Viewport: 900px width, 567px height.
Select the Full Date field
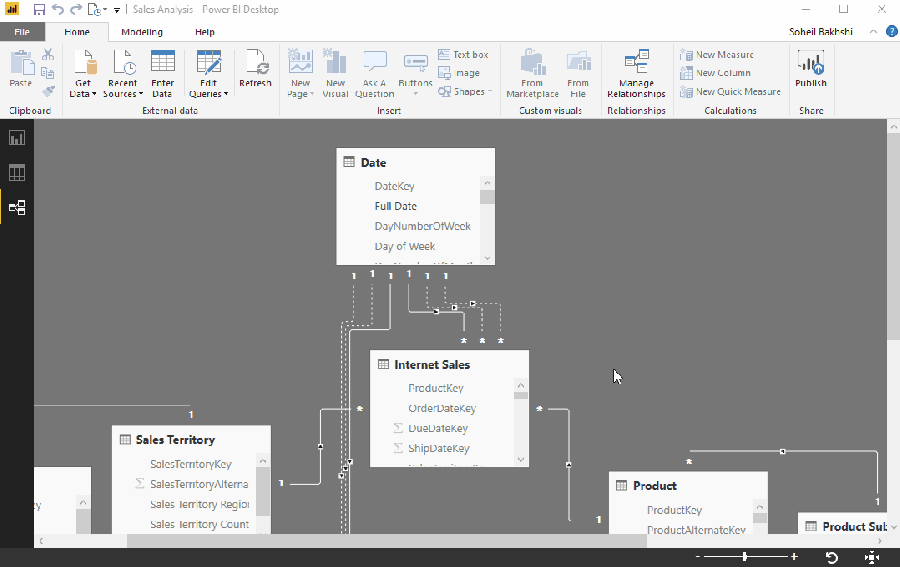[x=395, y=206]
